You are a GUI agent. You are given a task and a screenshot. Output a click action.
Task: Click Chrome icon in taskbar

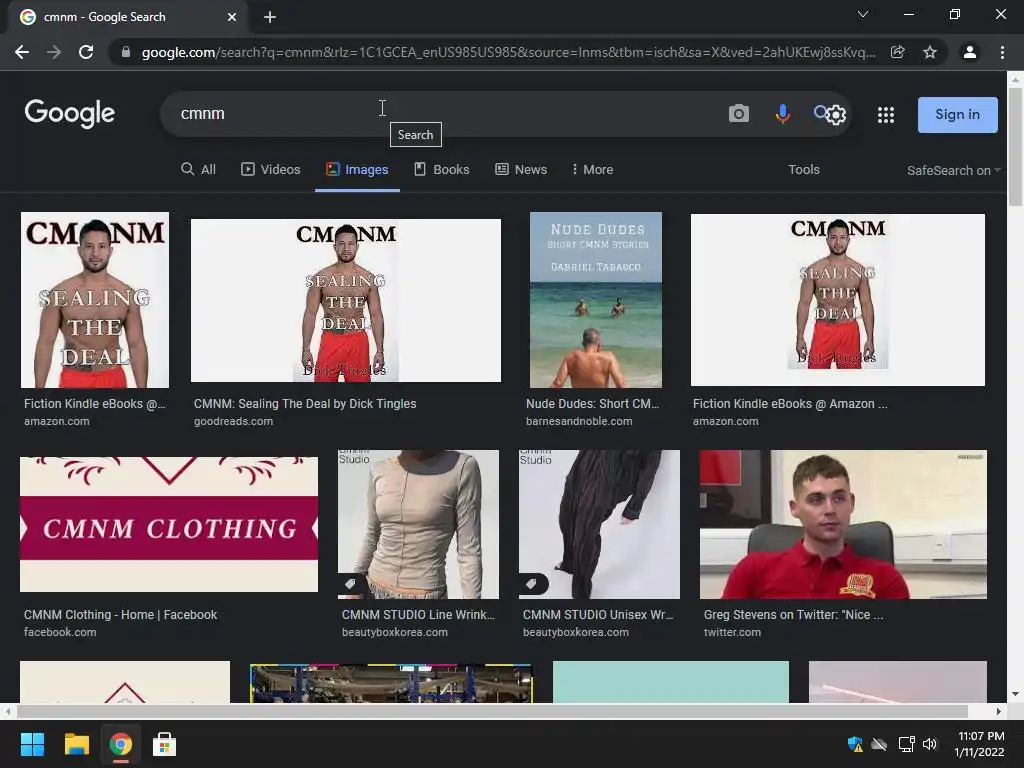121,744
